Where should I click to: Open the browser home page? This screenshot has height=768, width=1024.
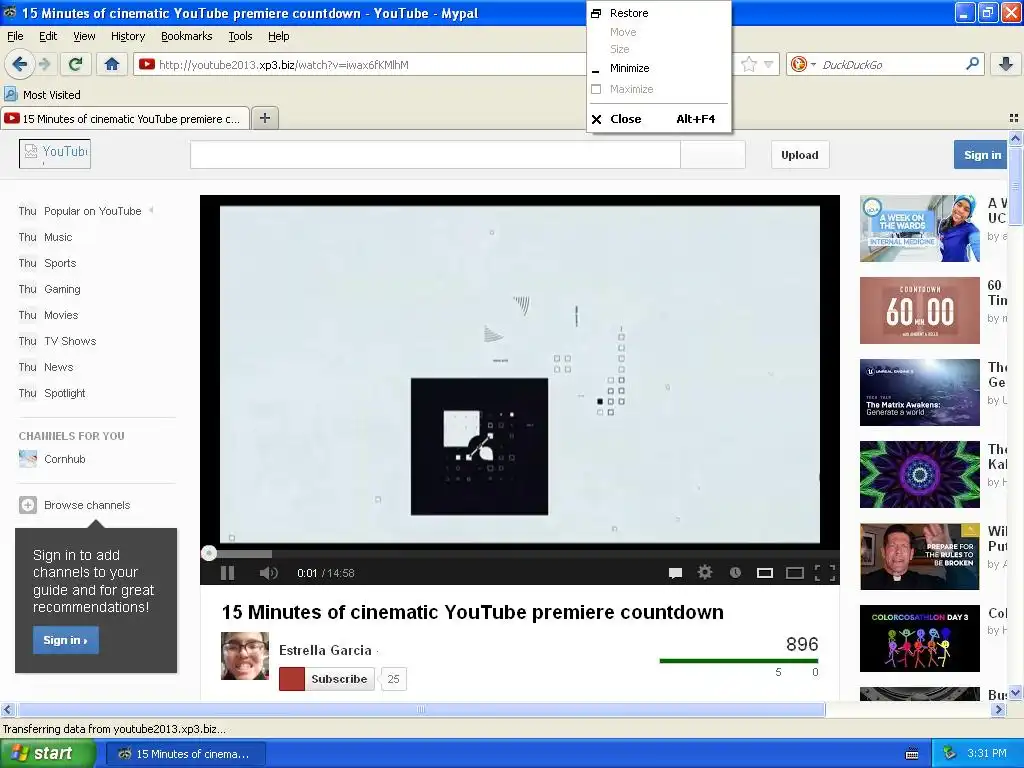(112, 64)
